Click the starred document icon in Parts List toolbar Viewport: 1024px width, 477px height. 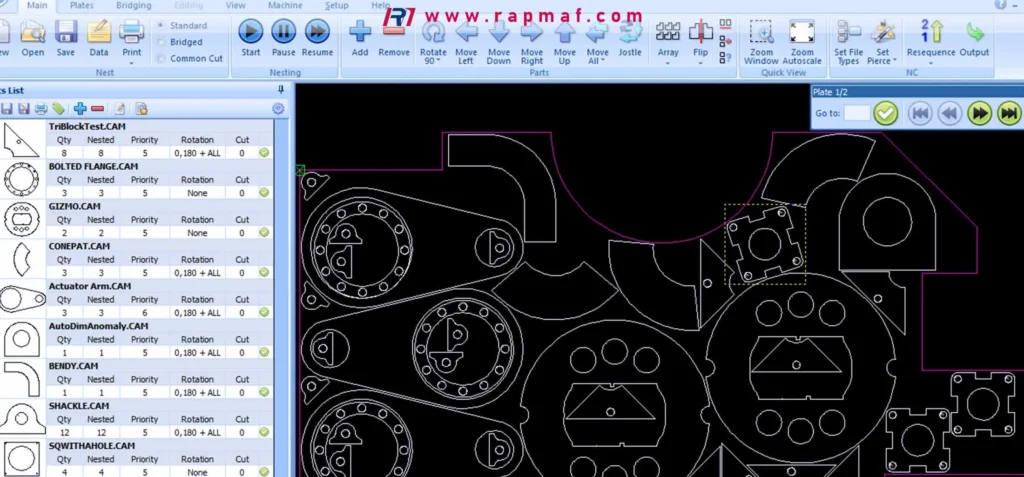pos(141,108)
